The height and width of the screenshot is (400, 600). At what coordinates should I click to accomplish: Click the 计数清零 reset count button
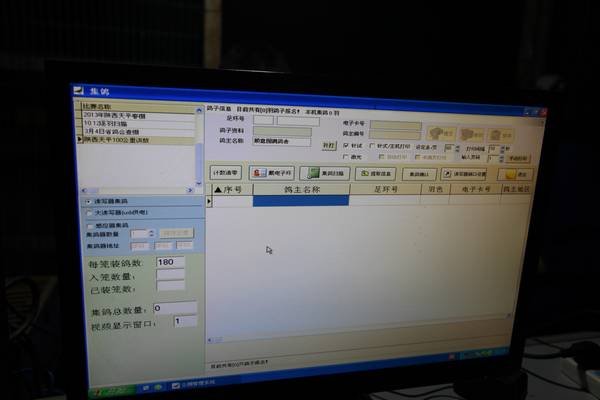click(x=224, y=172)
